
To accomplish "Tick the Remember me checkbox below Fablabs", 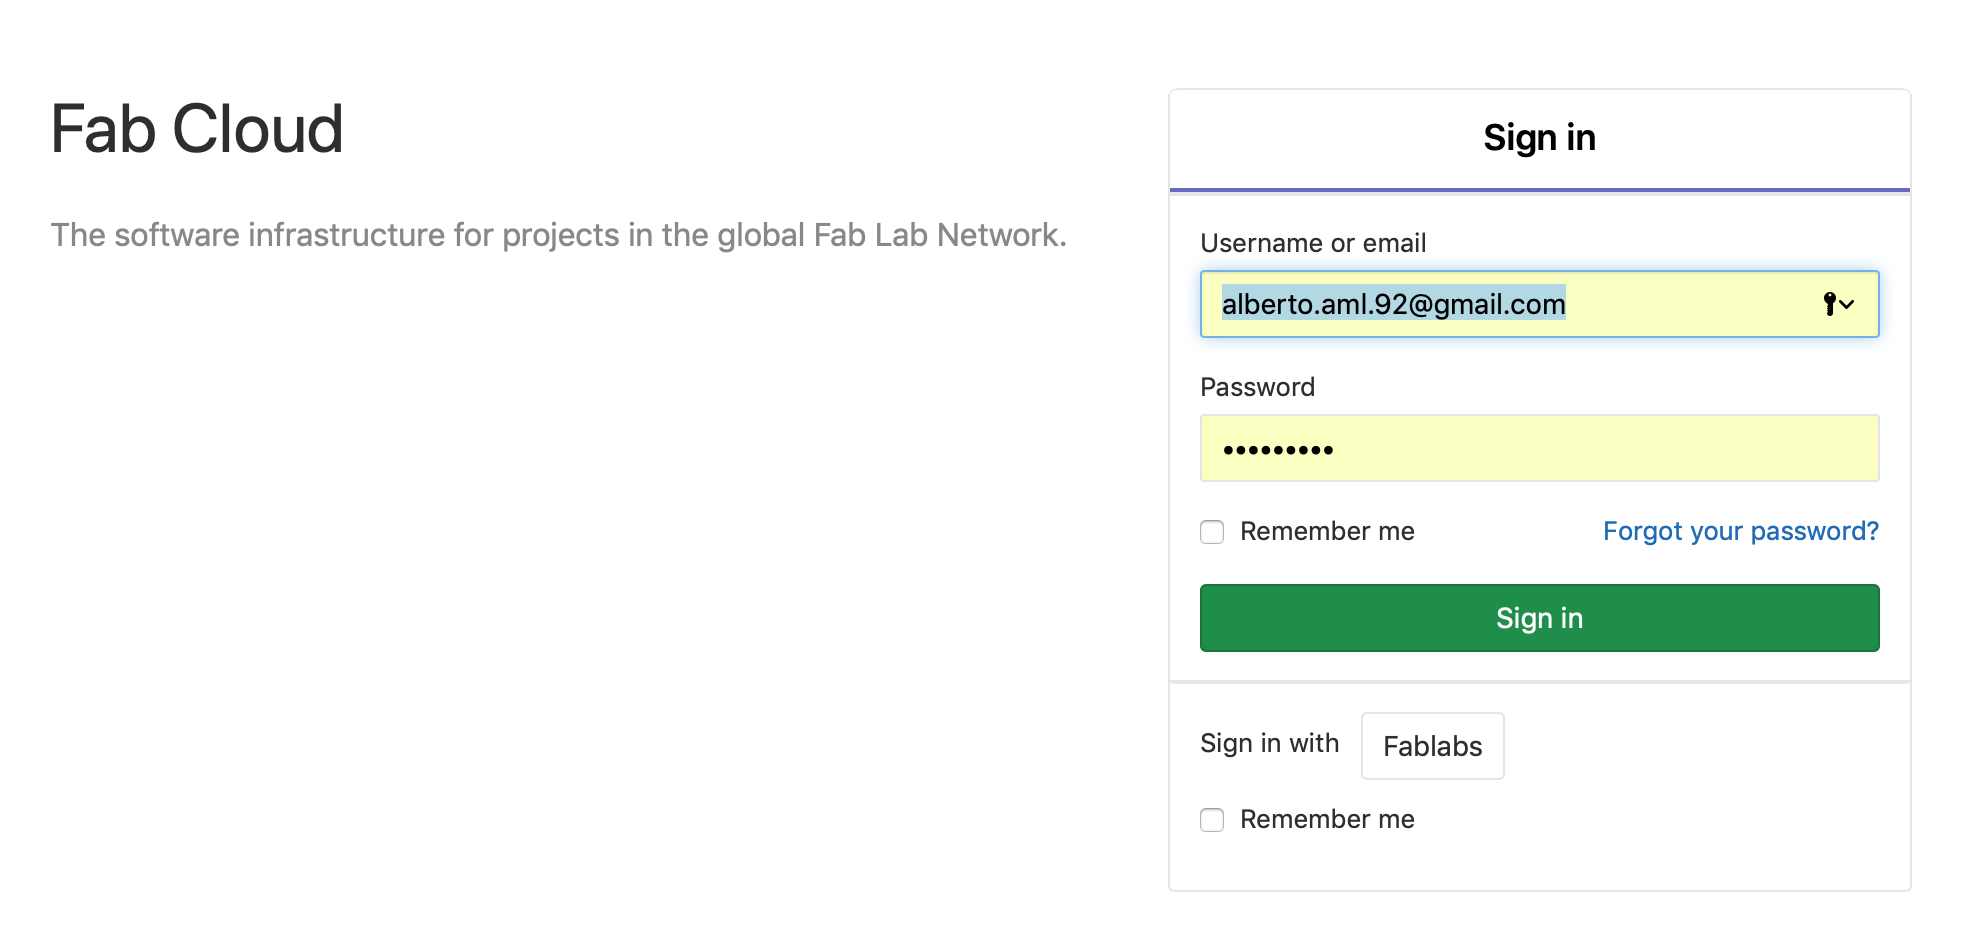I will point(1212,820).
